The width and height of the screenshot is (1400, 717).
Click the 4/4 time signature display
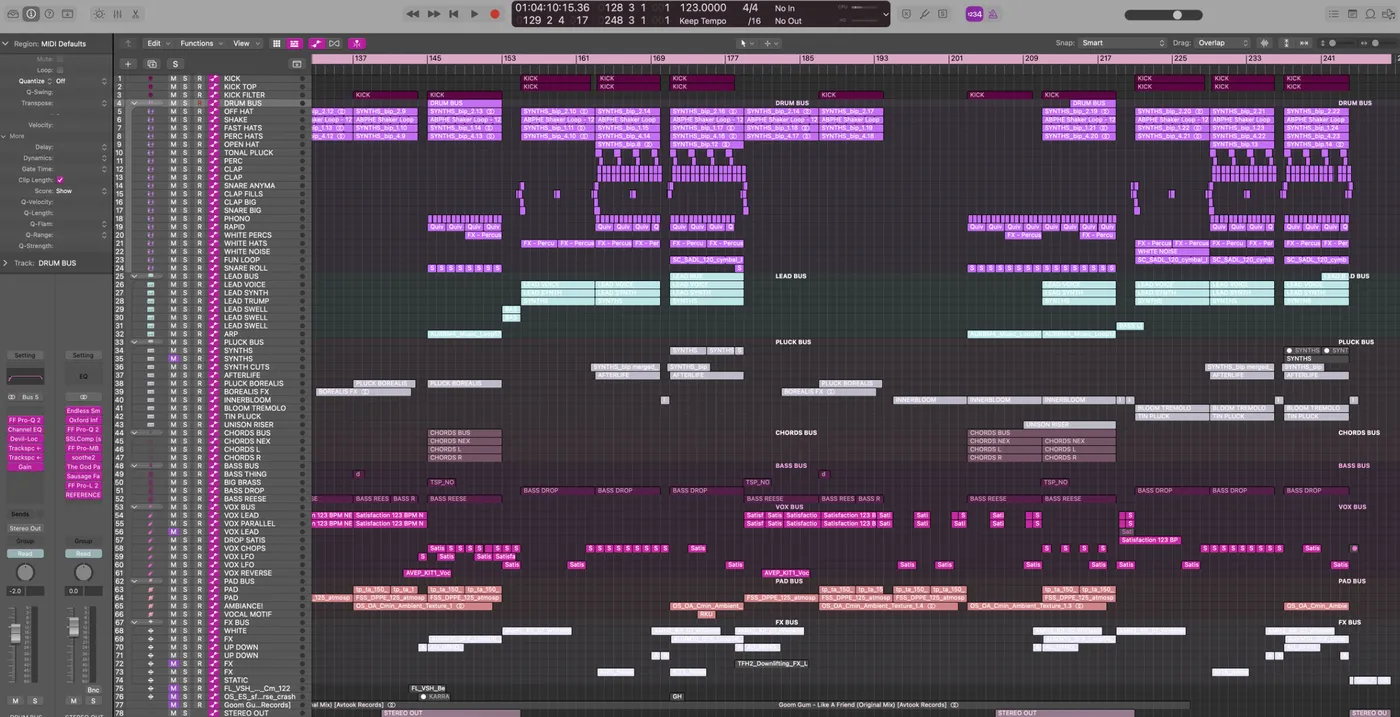point(749,8)
